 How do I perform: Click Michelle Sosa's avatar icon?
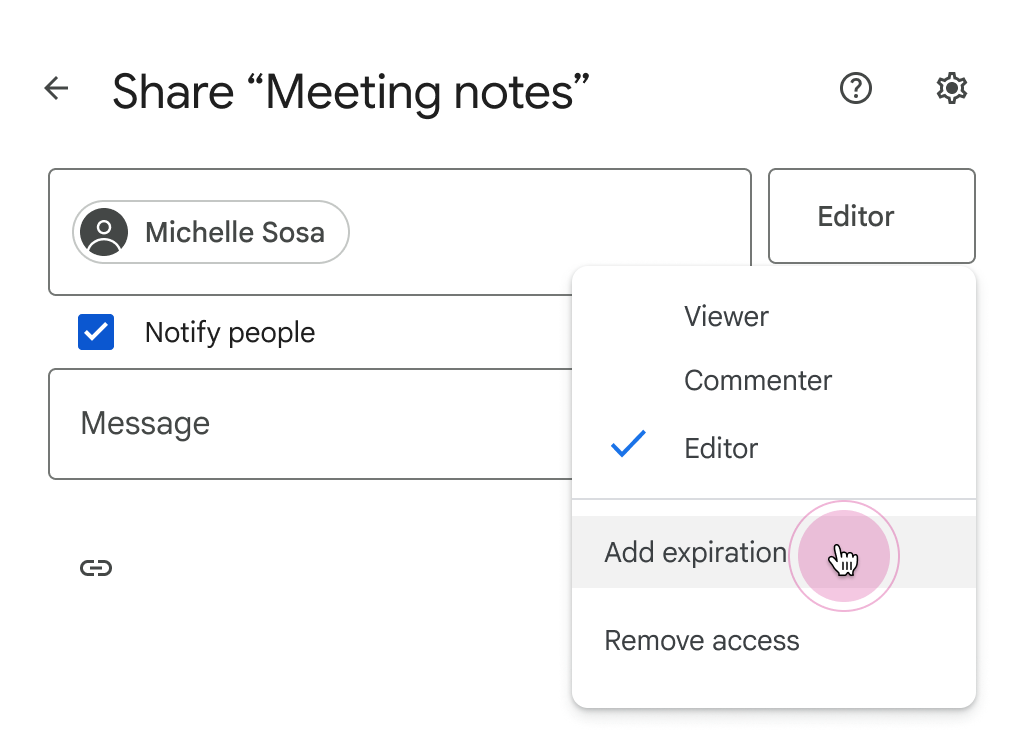[104, 233]
